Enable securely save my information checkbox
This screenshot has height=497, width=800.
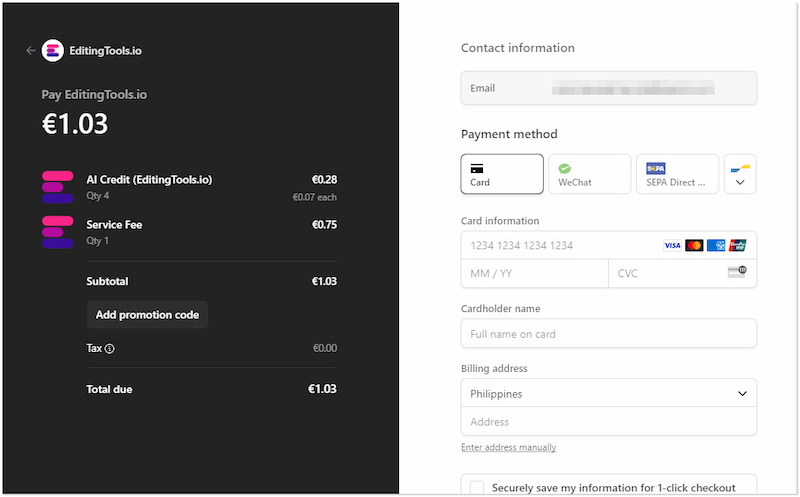coord(477,488)
